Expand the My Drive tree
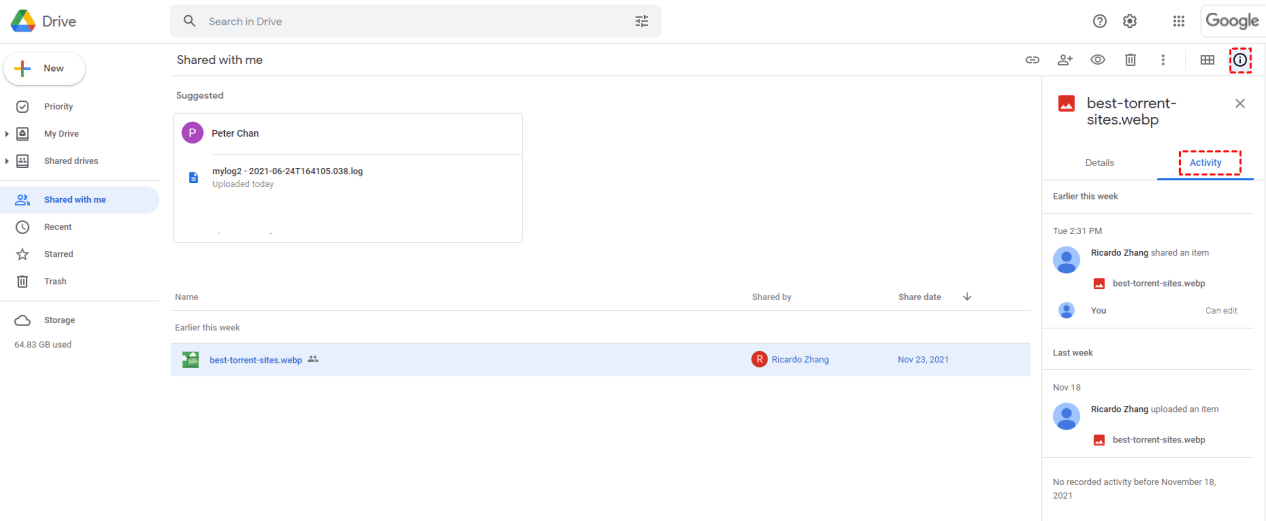Viewport: 1266px width, 521px height. [7, 134]
